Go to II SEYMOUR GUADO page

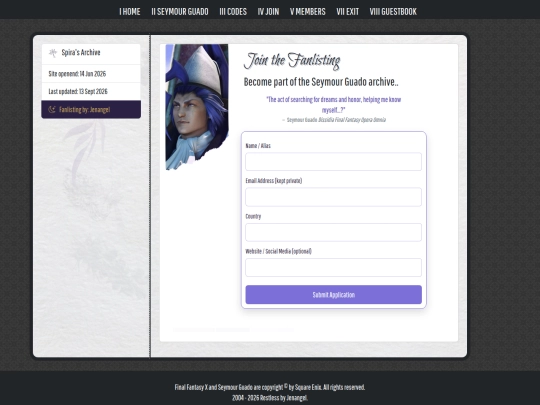tap(180, 12)
